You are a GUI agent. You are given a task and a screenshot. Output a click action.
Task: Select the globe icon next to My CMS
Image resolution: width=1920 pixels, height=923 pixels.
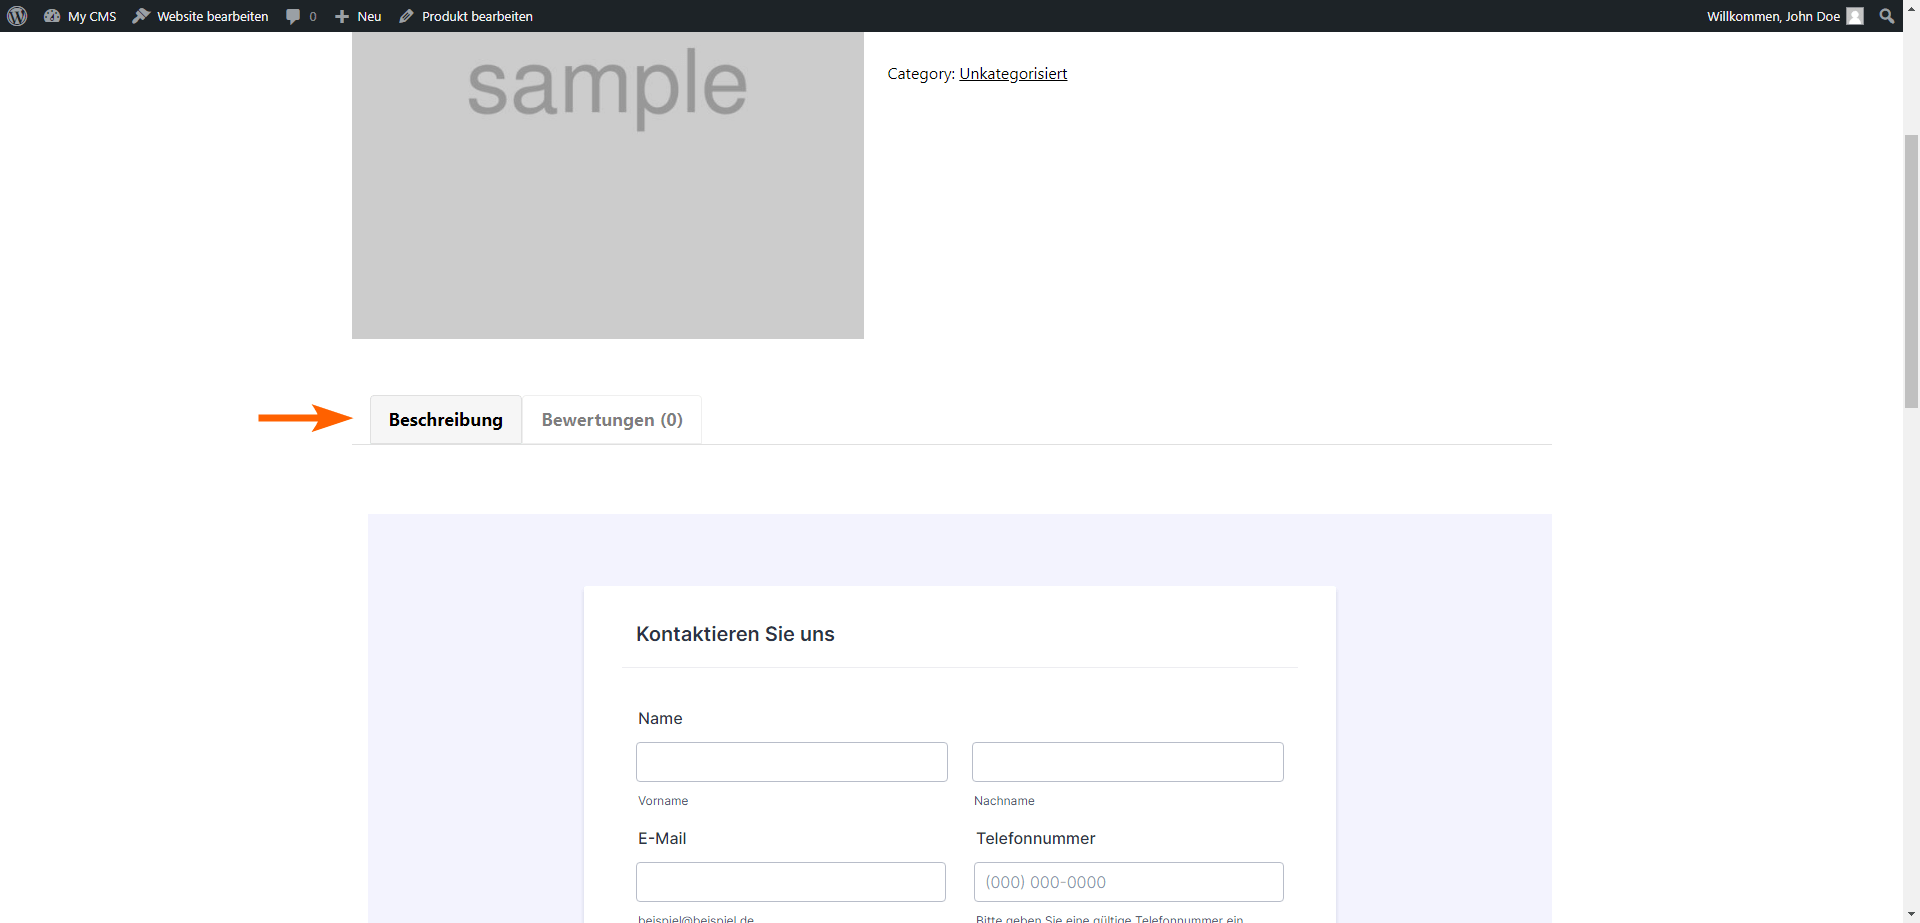coord(52,16)
